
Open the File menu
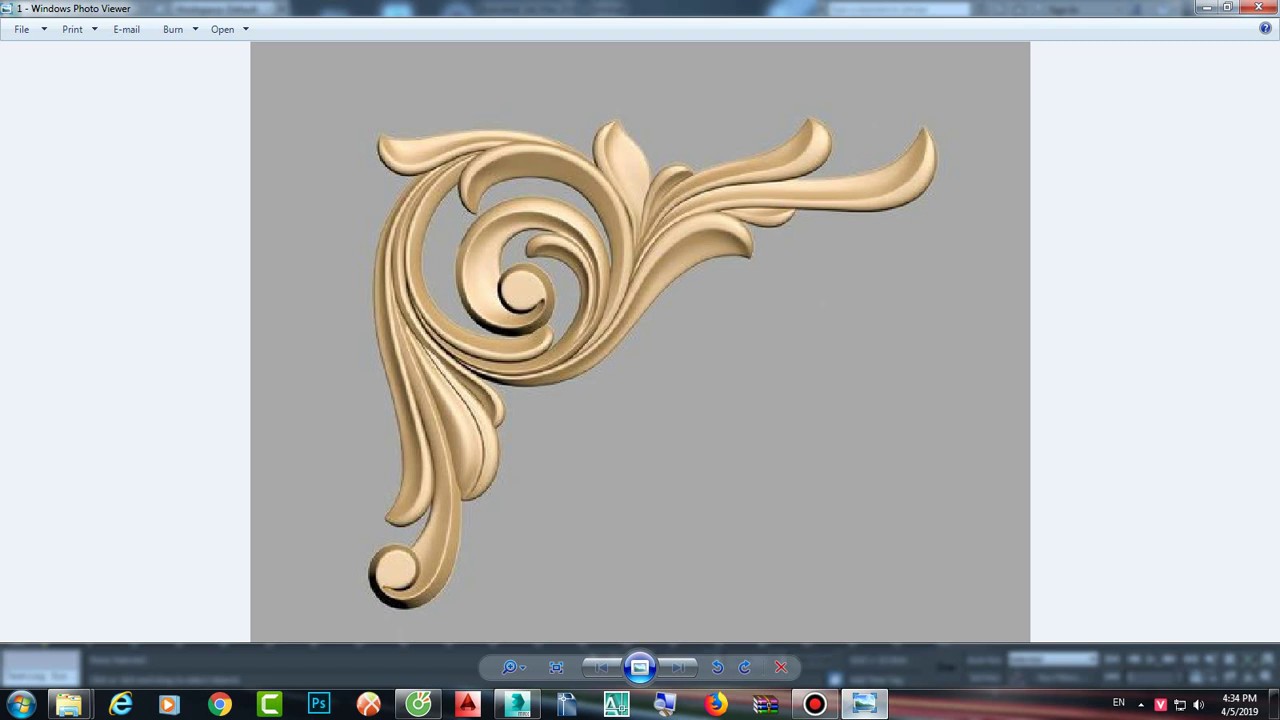[x=22, y=29]
